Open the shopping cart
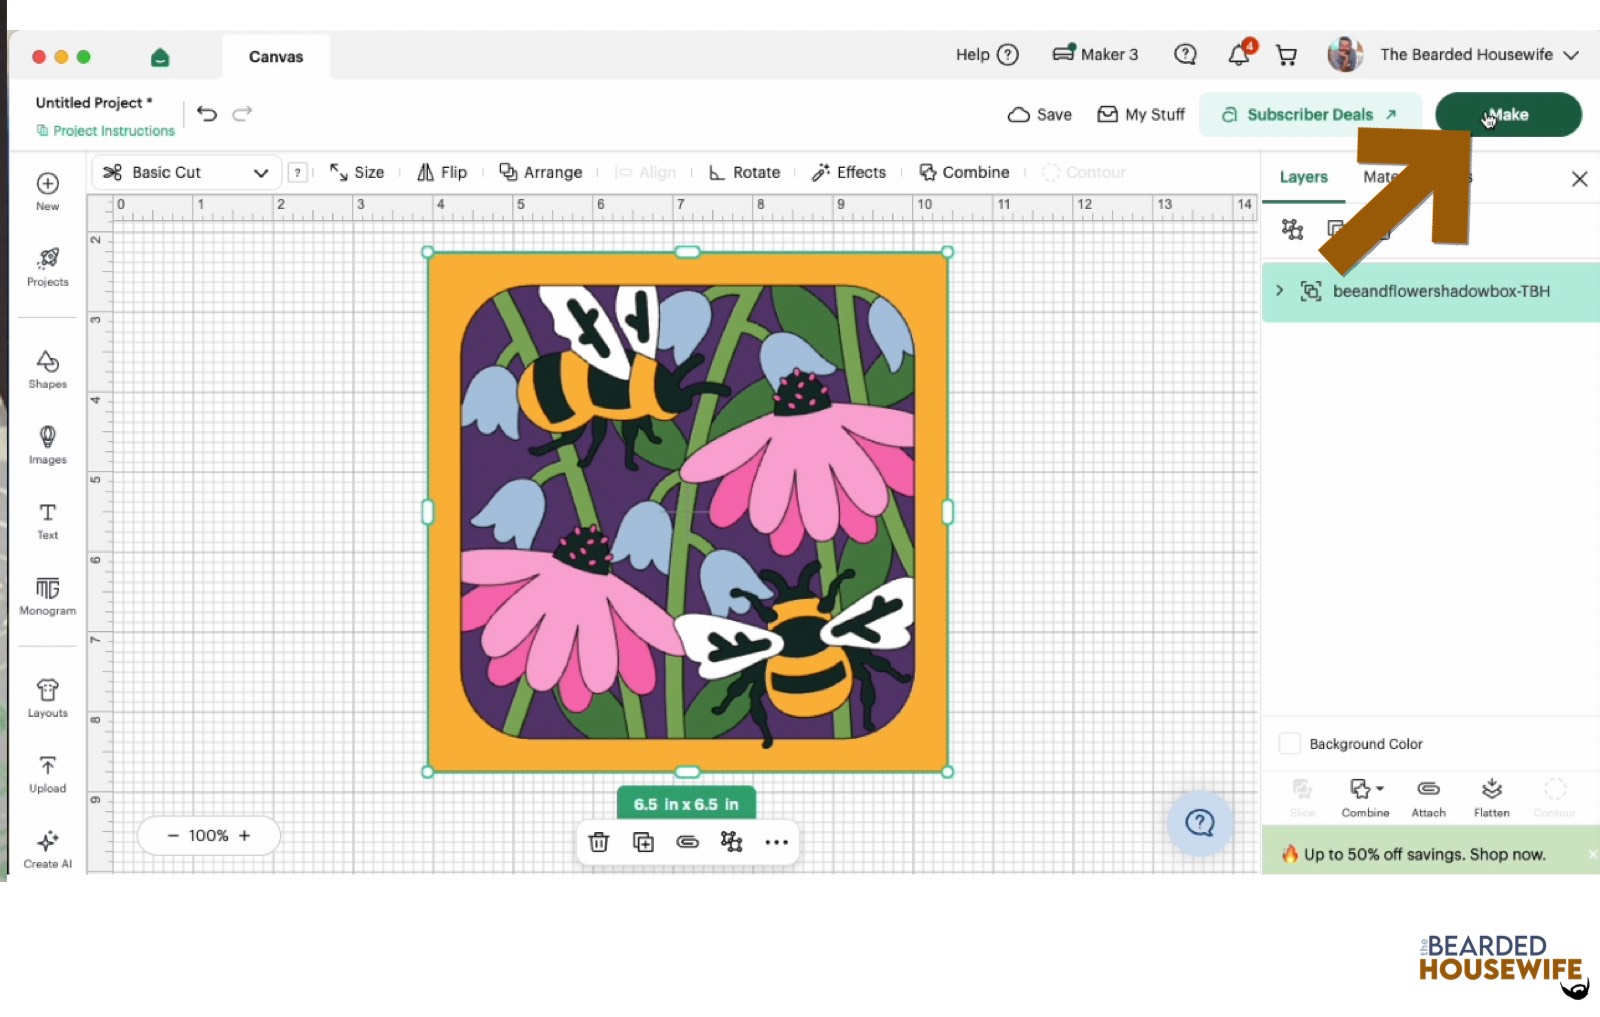 click(1287, 55)
